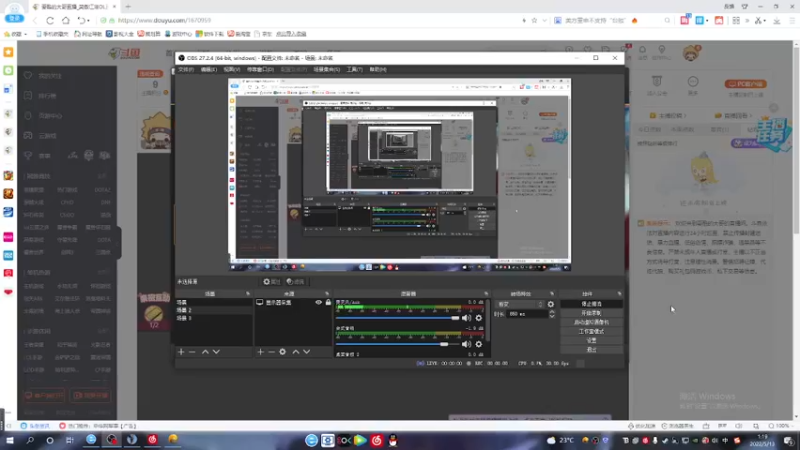
Task: Click the Start Virtual Camera button
Action: pos(591,322)
